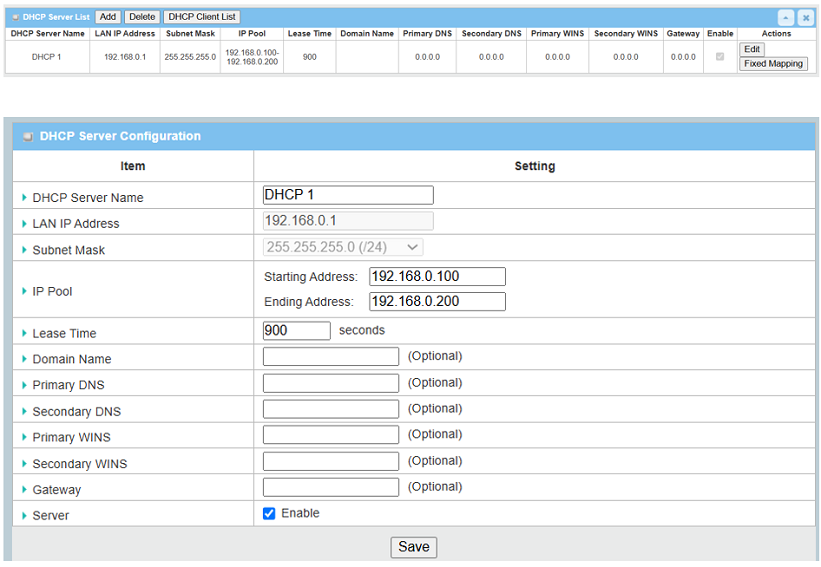Open the Subnet Mask dropdown
This screenshot has height=567, width=821.
tap(343, 247)
